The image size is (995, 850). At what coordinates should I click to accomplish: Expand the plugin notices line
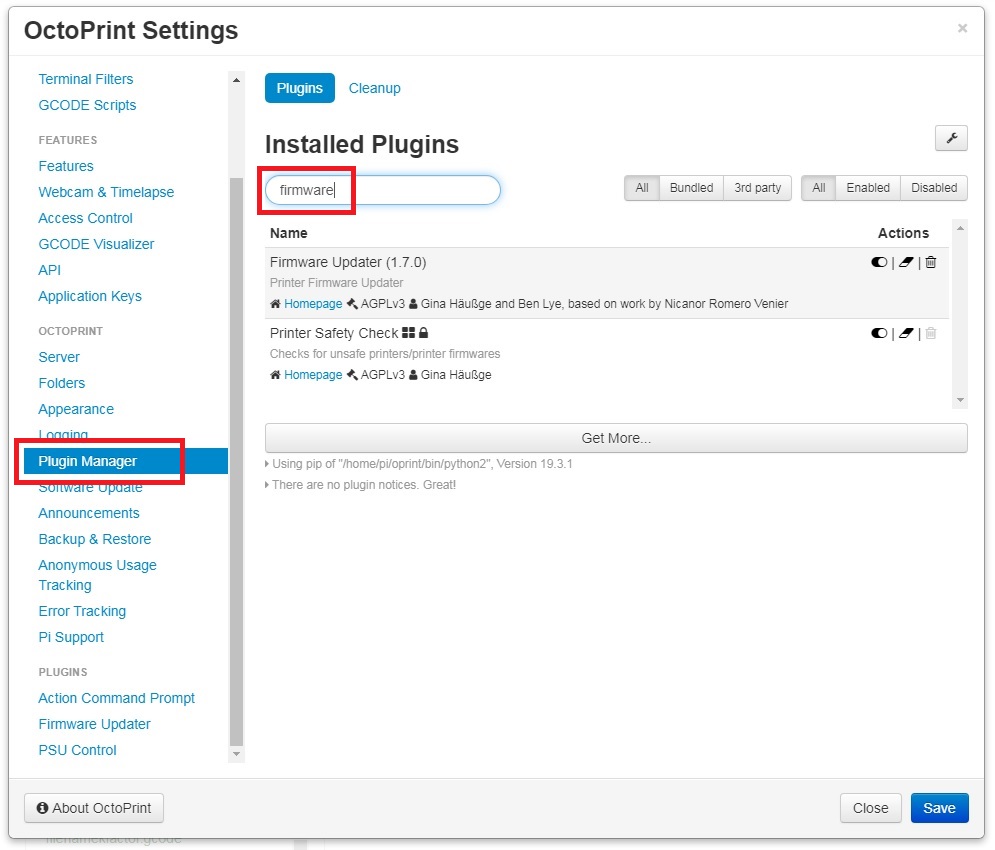coord(360,485)
